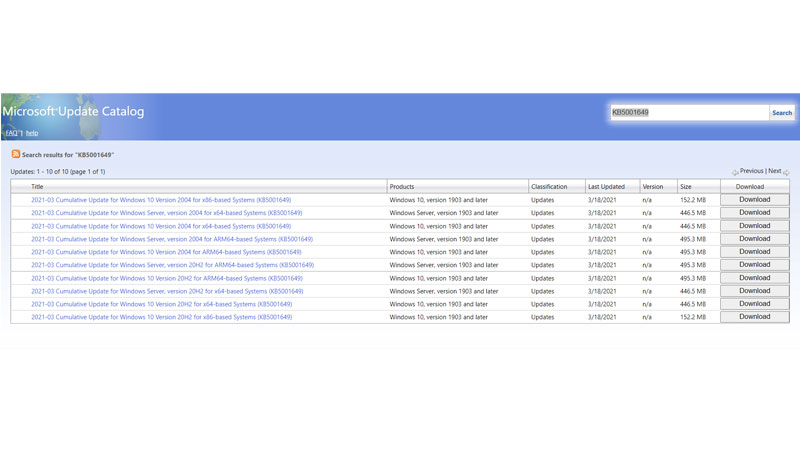Click the Previous page arrow icon
Image resolution: width=800 pixels, height=450 pixels.
click(x=735, y=172)
